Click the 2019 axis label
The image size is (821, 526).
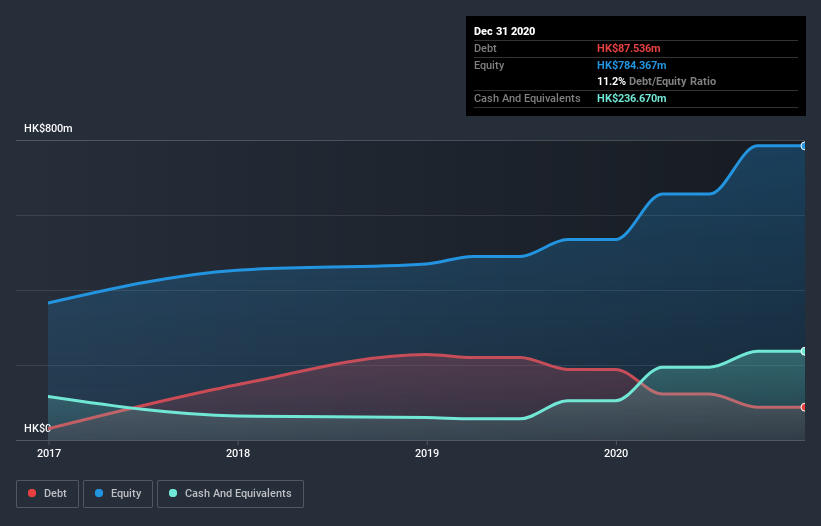[x=427, y=453]
